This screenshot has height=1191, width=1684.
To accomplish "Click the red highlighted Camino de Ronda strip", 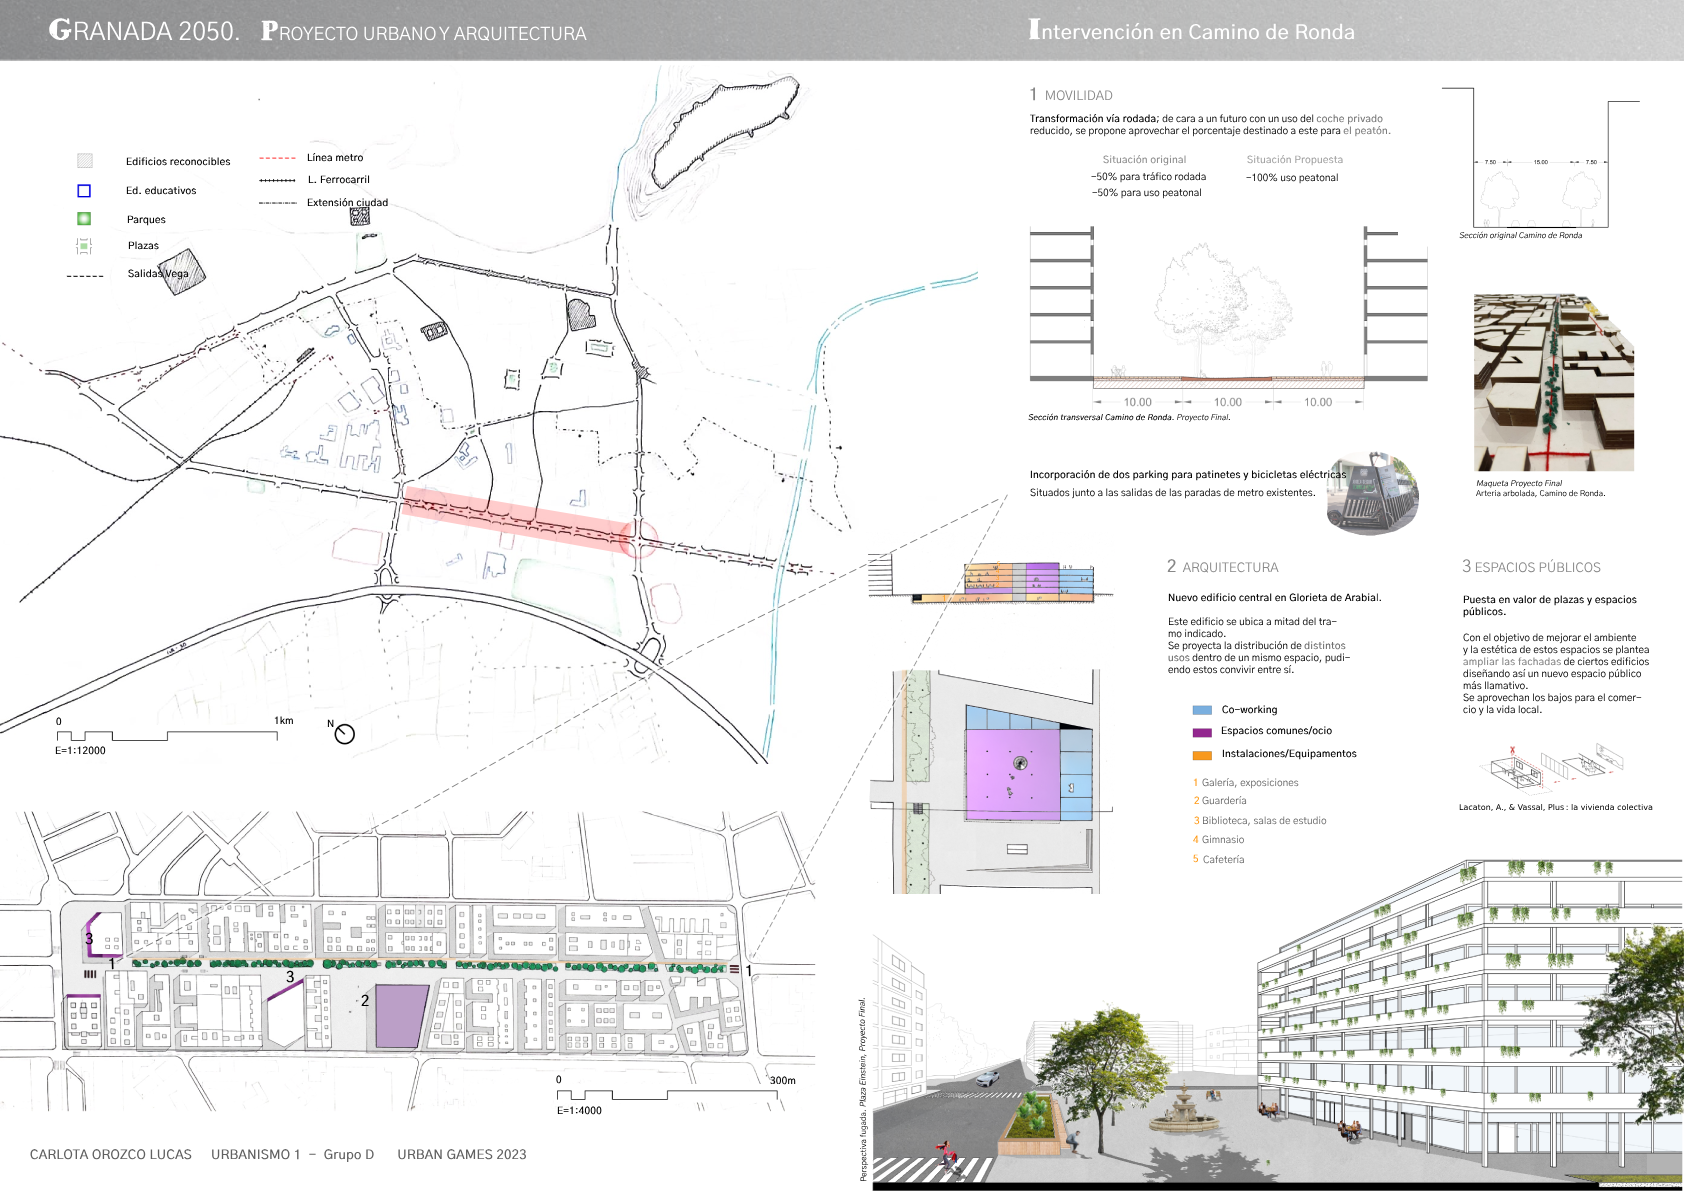I will pos(519,519).
